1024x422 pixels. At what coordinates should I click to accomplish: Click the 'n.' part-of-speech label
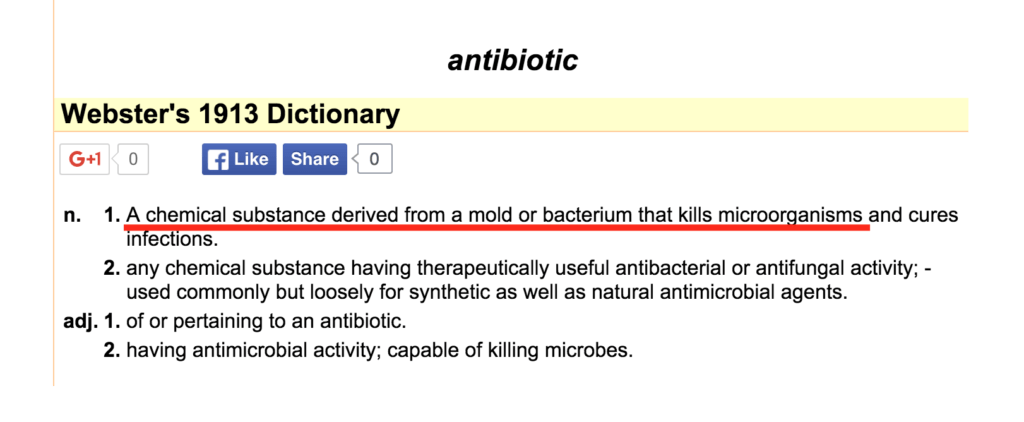[72, 215]
